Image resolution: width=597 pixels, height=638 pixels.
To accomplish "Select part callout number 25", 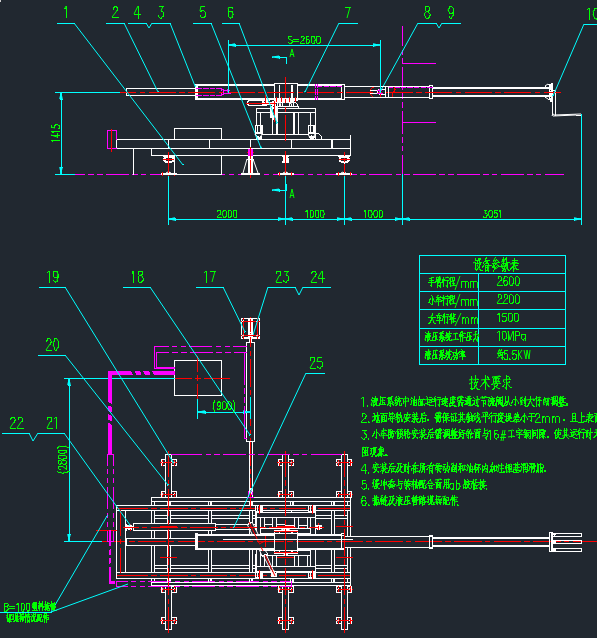I will point(316,363).
